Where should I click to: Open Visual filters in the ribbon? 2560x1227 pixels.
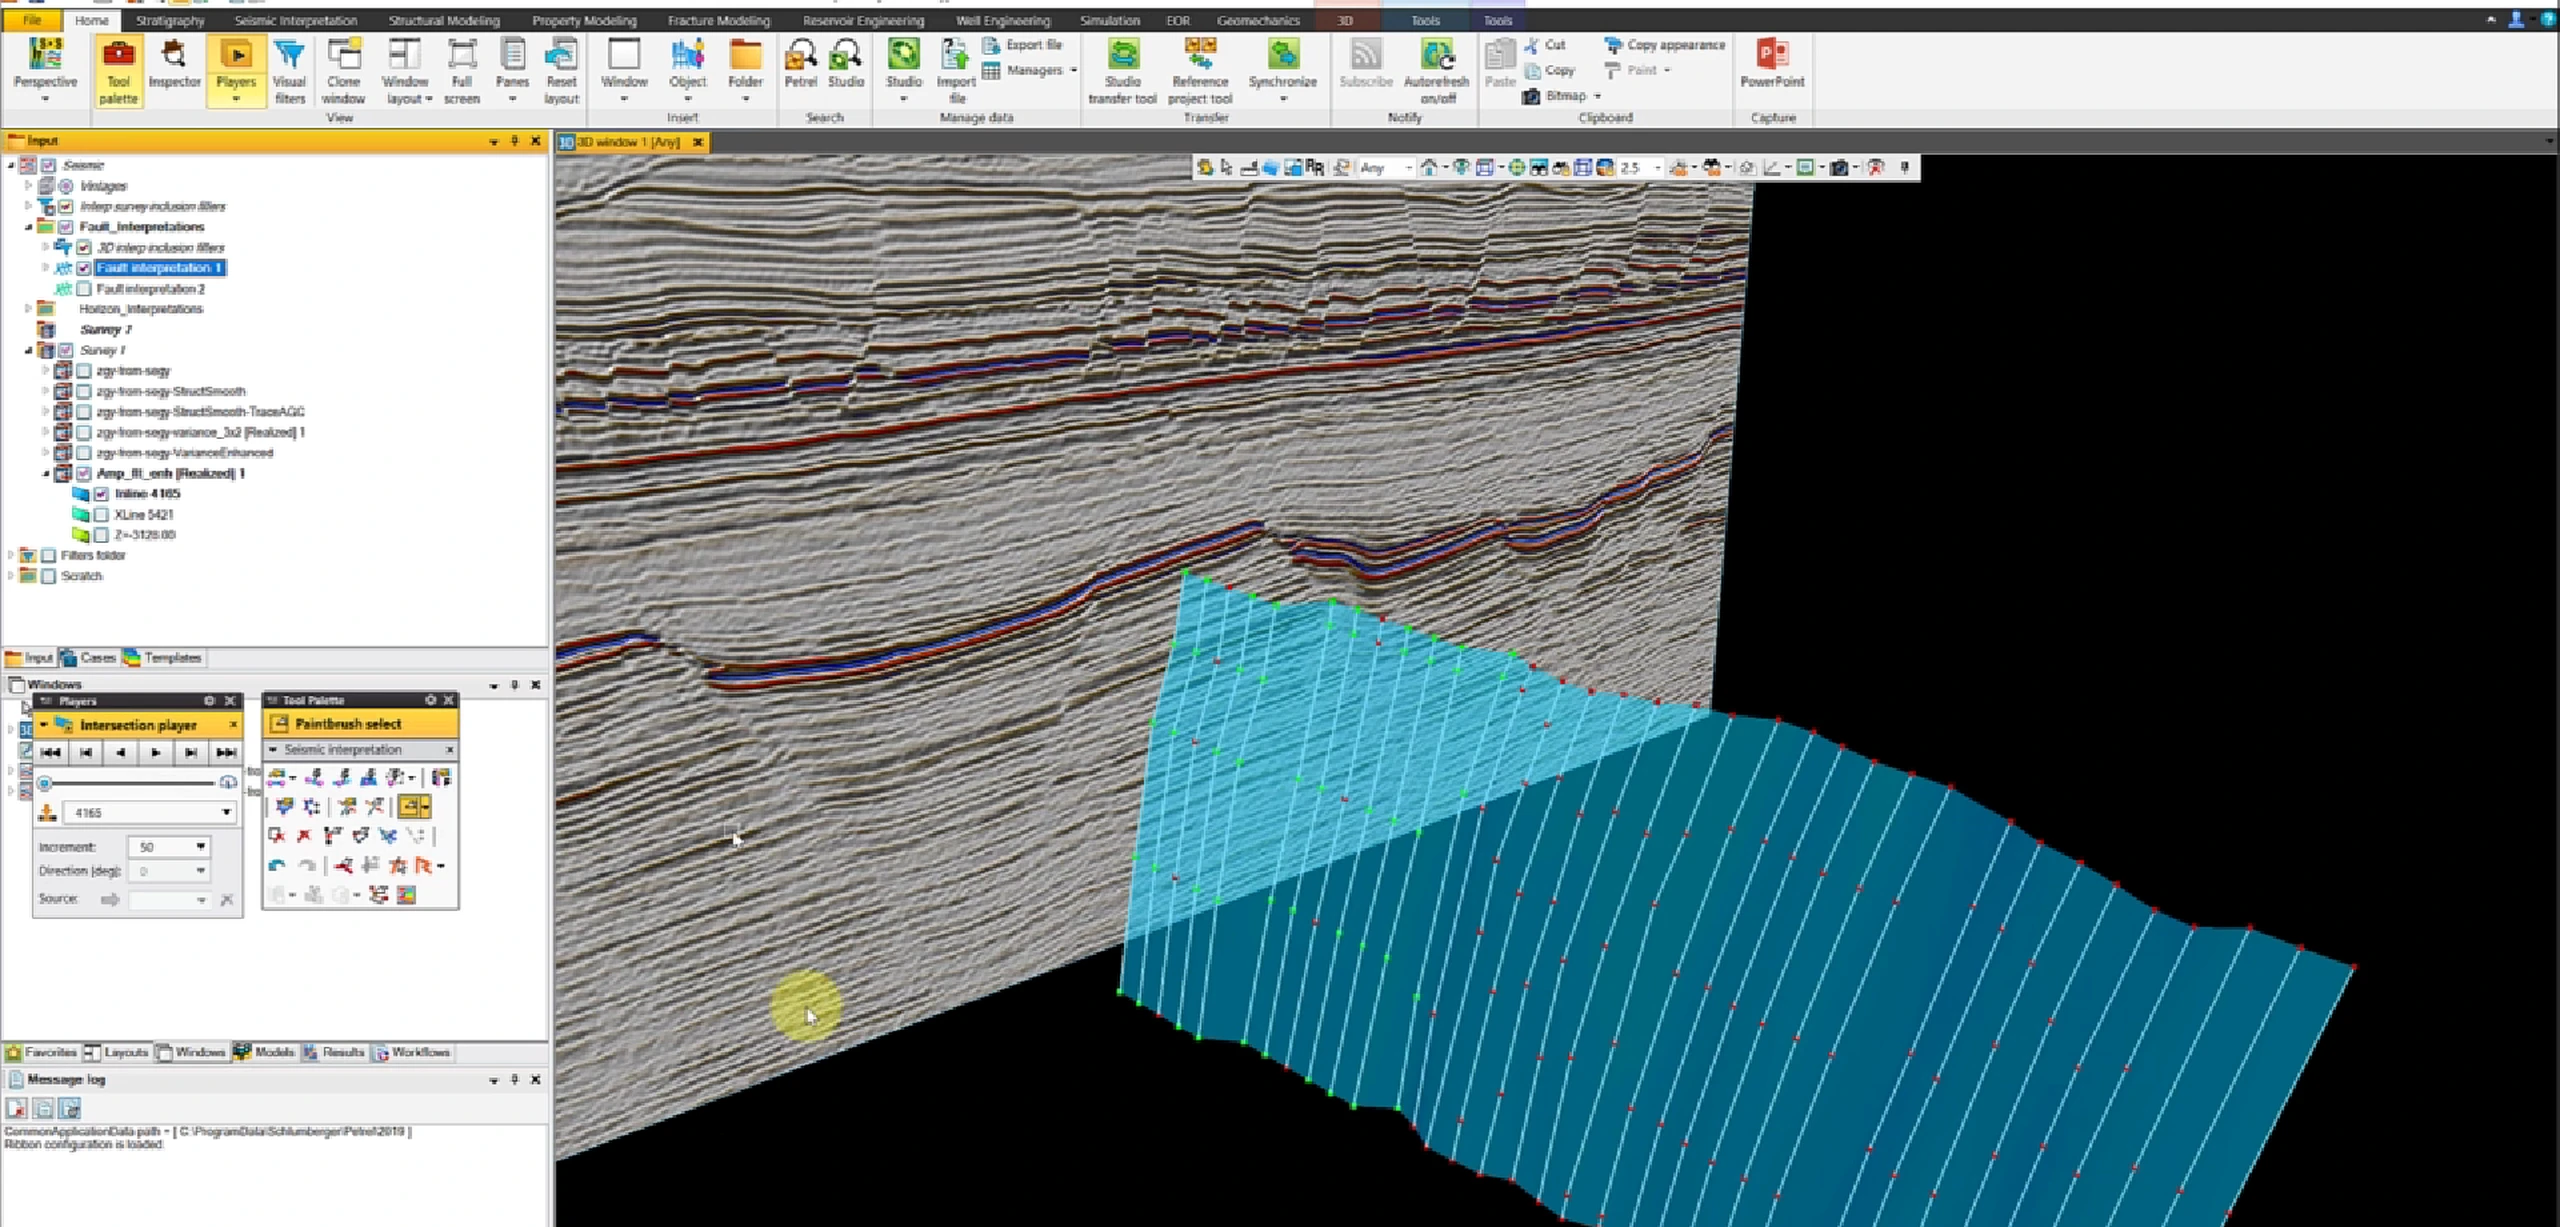click(x=289, y=70)
